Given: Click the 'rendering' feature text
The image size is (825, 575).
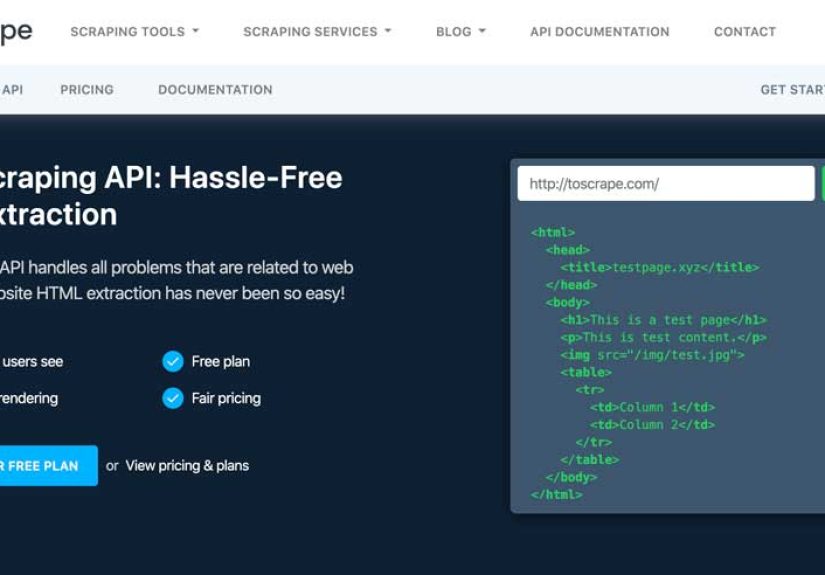Looking at the screenshot, I should click(29, 398).
